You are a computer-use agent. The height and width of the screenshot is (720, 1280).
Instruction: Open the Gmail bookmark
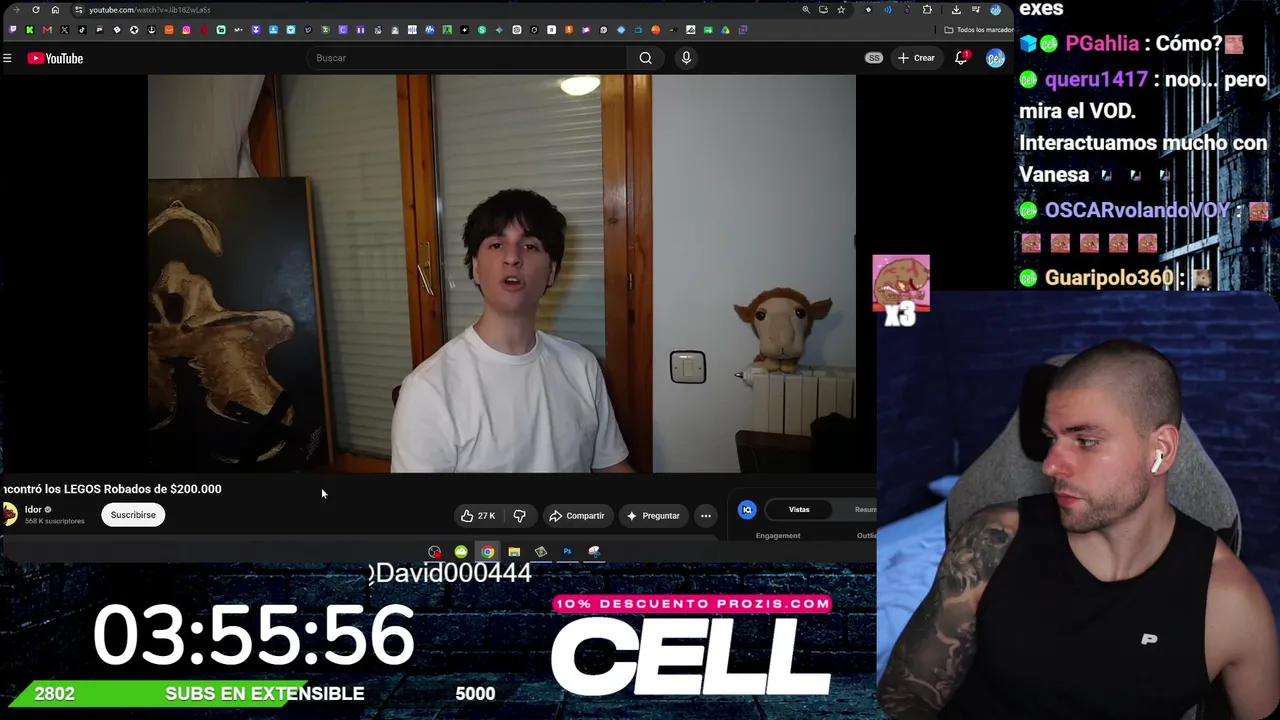coord(47,30)
